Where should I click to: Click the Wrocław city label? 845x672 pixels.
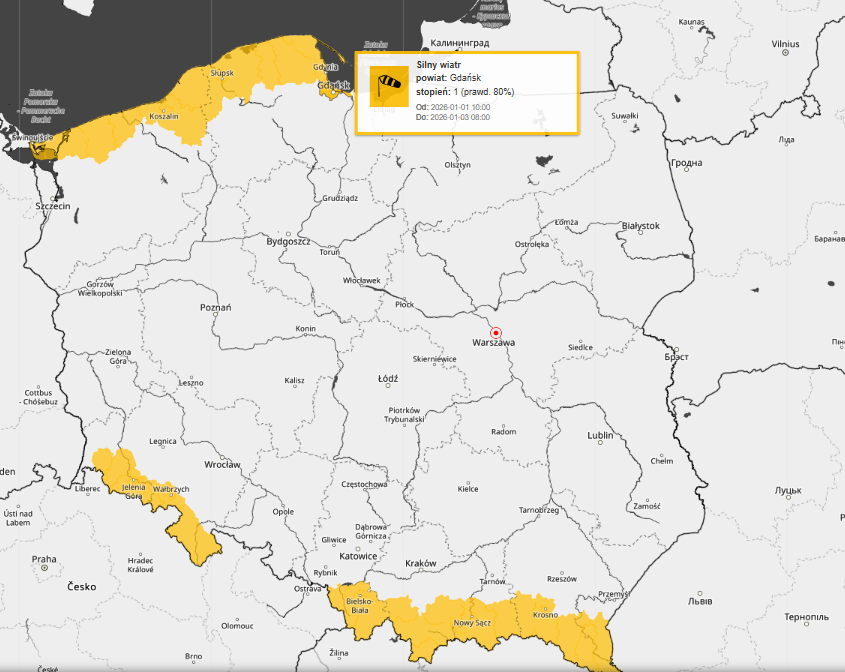pos(221,465)
